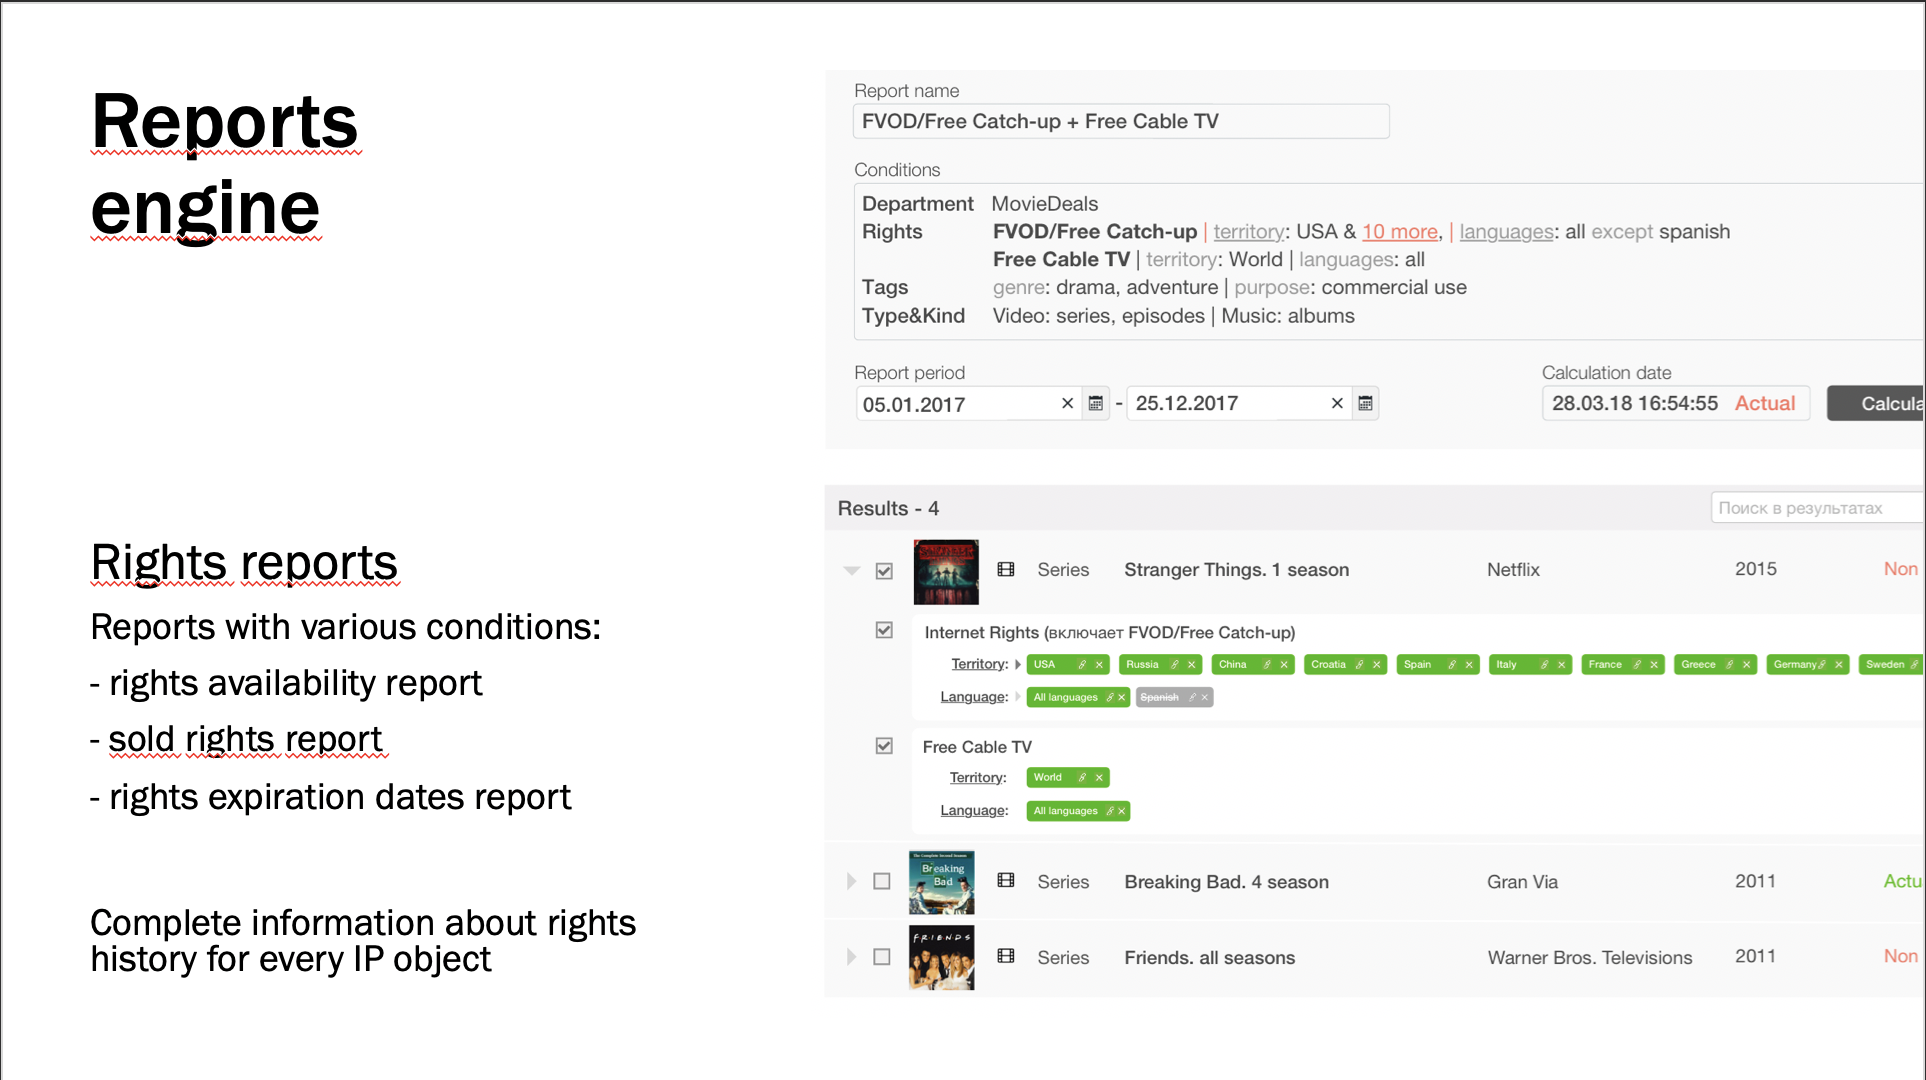
Task: Check the Breaking Bad row checkbox
Action: click(882, 882)
